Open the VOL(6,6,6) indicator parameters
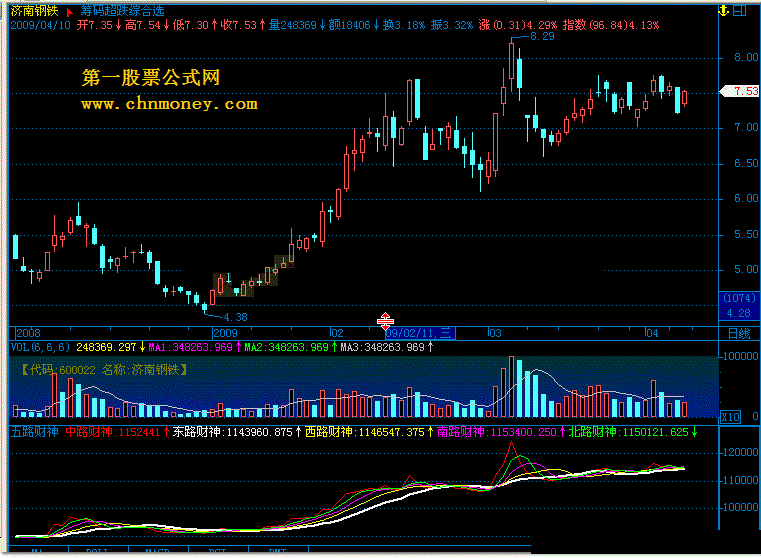Image resolution: width=761 pixels, height=558 pixels. (40, 347)
